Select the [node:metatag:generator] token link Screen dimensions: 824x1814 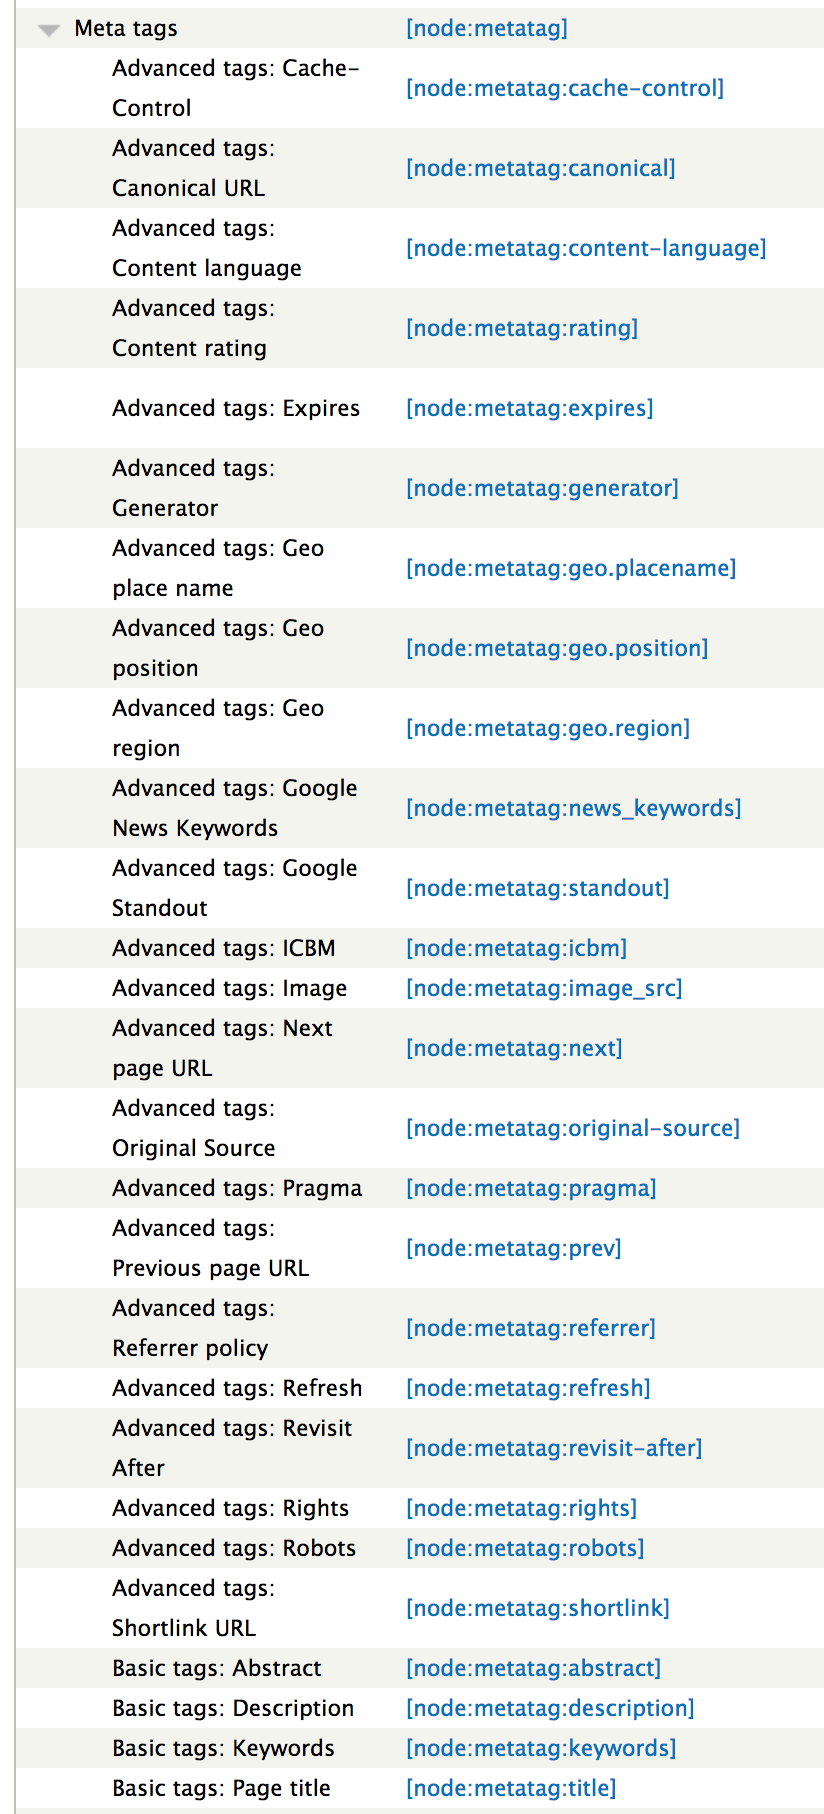coord(542,488)
